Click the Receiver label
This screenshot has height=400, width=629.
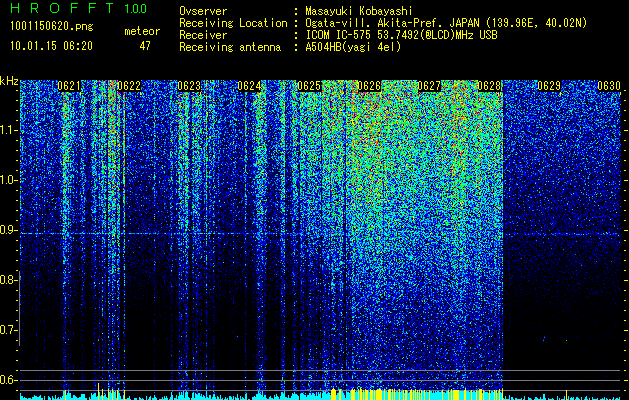[203, 35]
